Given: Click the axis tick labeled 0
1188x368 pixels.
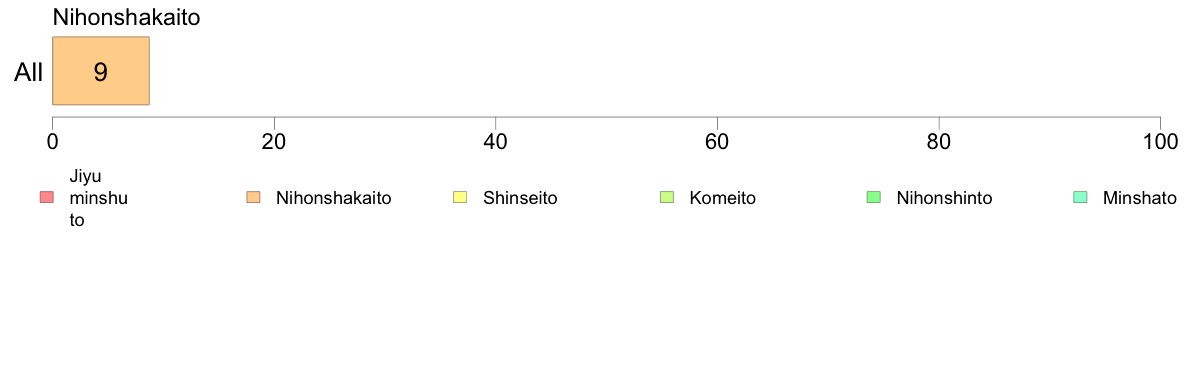Looking at the screenshot, I should click(x=52, y=141).
